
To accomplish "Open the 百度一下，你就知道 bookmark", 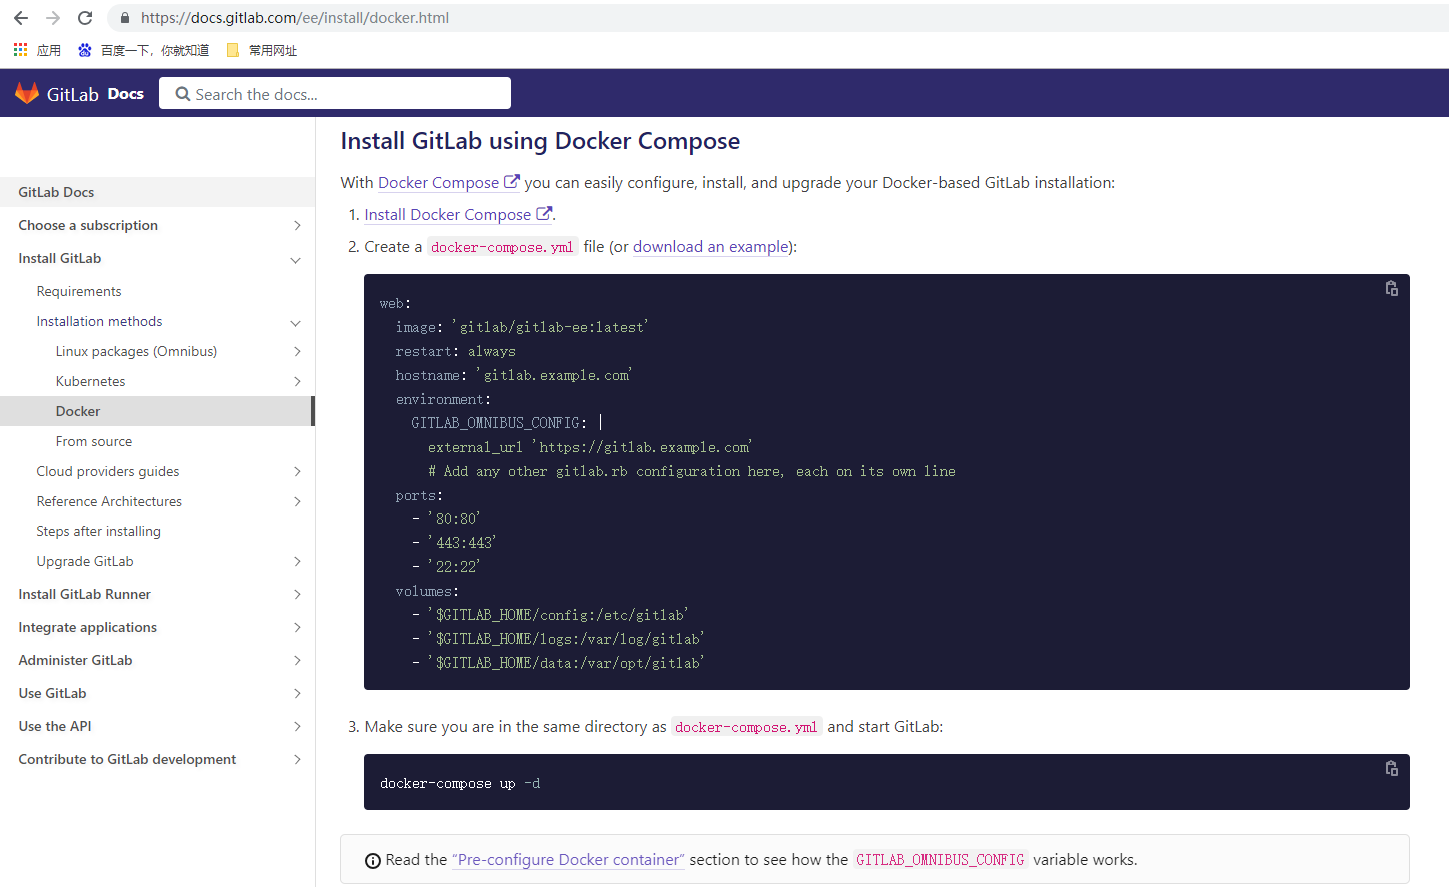I will [x=155, y=50].
